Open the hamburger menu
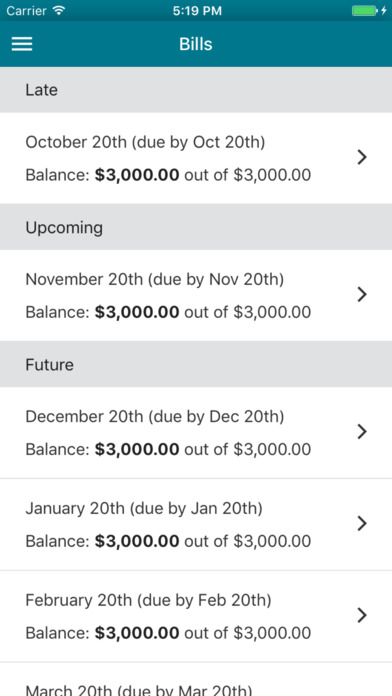This screenshot has height=696, width=392. [22, 44]
